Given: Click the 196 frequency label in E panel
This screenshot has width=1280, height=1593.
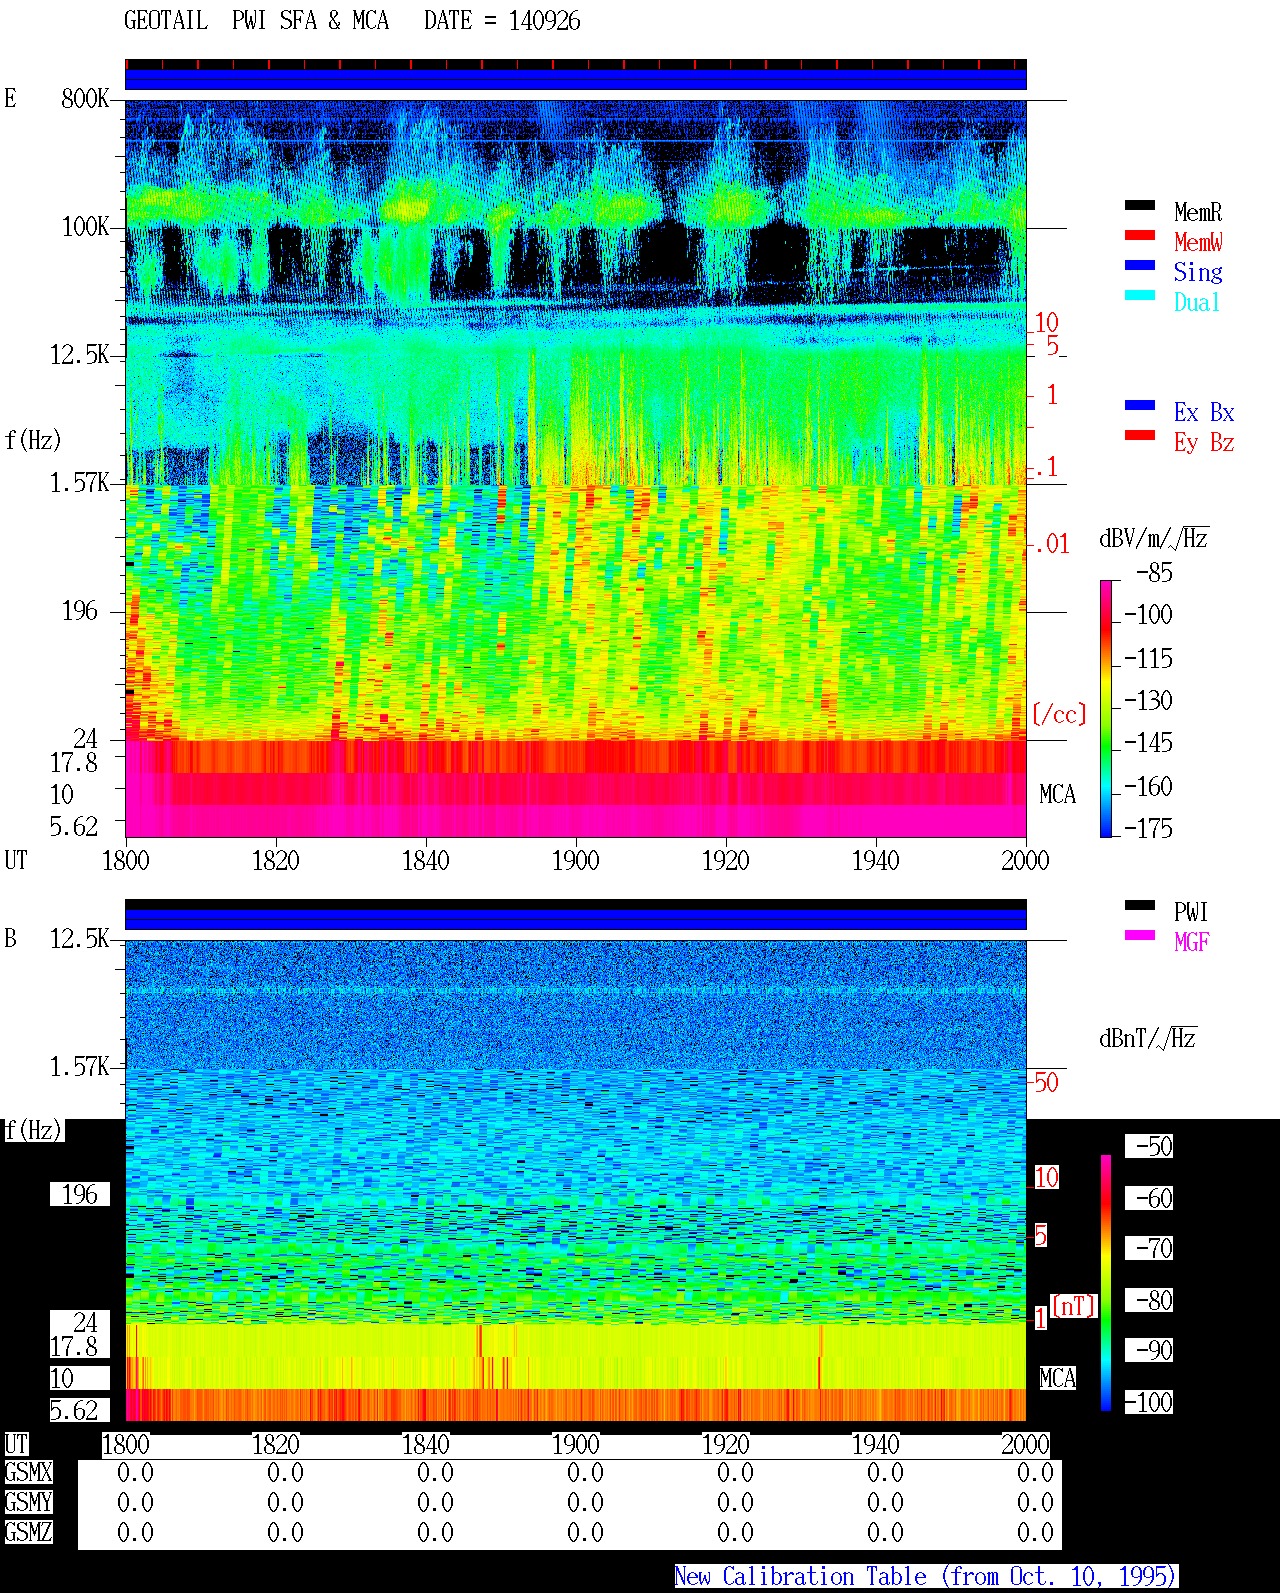Looking at the screenshot, I should [80, 611].
